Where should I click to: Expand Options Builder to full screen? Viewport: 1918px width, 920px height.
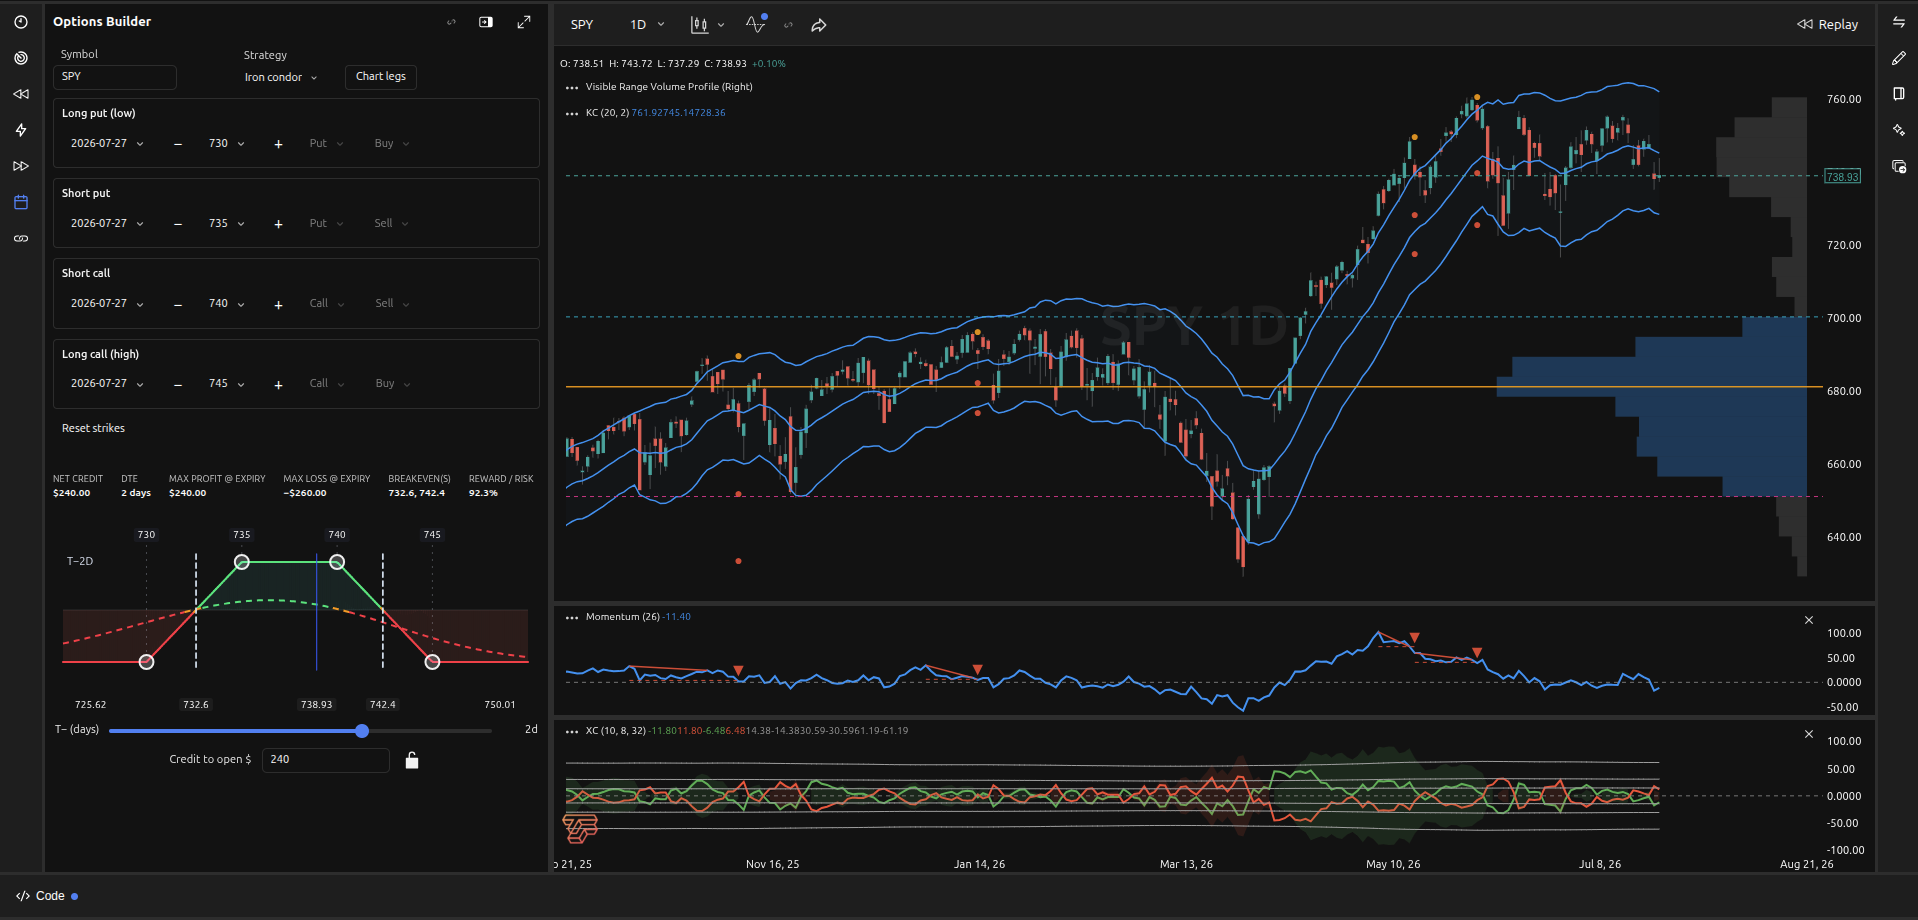(523, 22)
